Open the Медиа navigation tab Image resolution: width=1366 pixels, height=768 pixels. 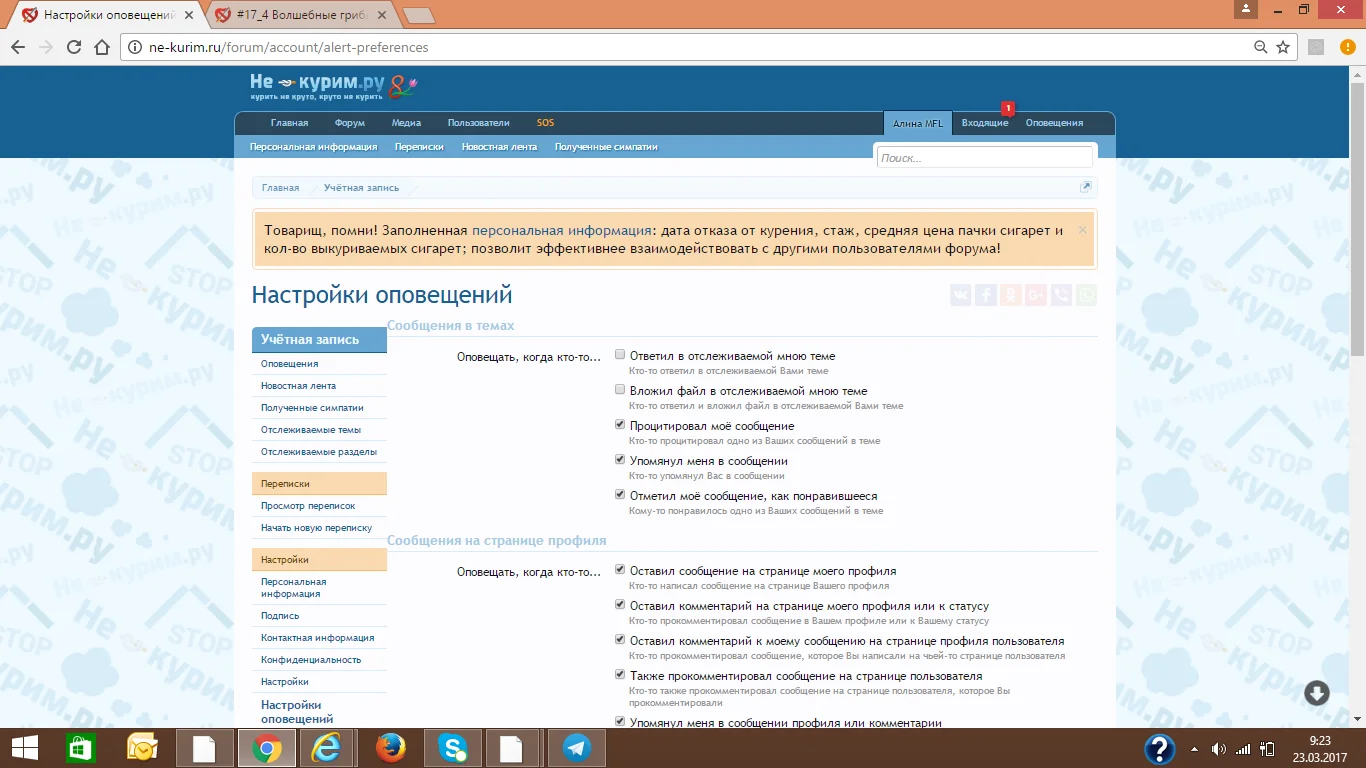click(x=406, y=123)
